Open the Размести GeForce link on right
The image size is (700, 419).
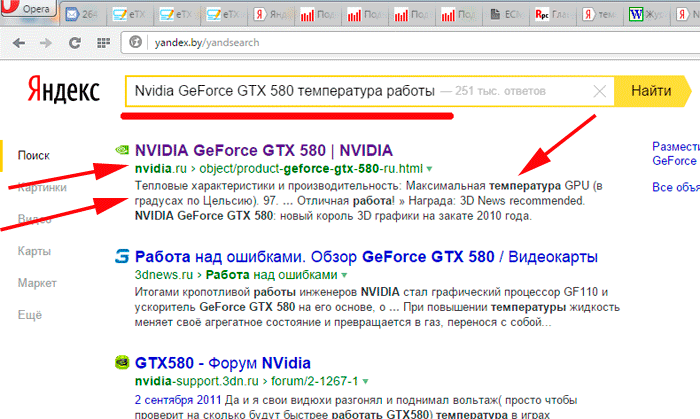pyautogui.click(x=676, y=153)
